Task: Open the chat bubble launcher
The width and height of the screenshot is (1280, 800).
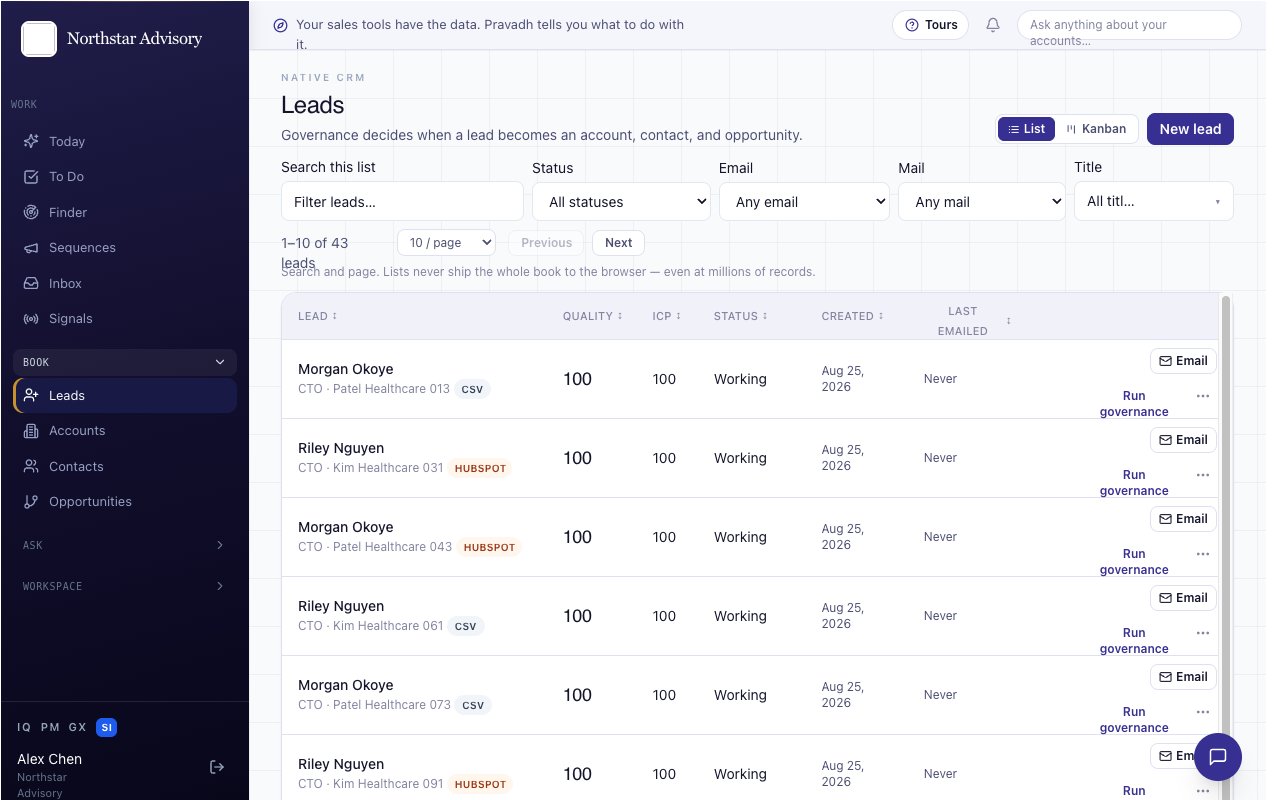Action: [1217, 756]
